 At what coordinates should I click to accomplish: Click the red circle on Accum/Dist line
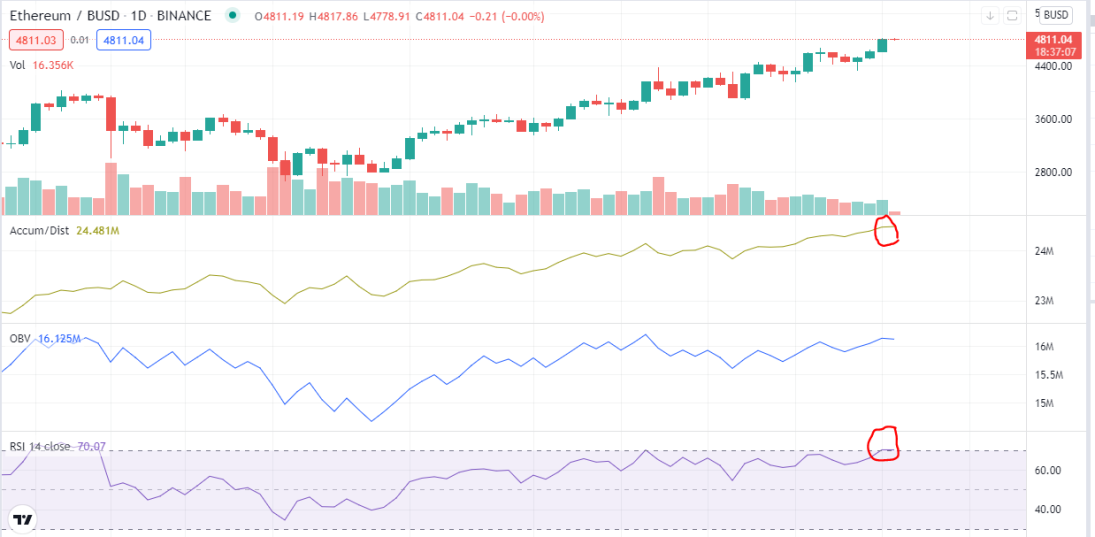[x=887, y=231]
